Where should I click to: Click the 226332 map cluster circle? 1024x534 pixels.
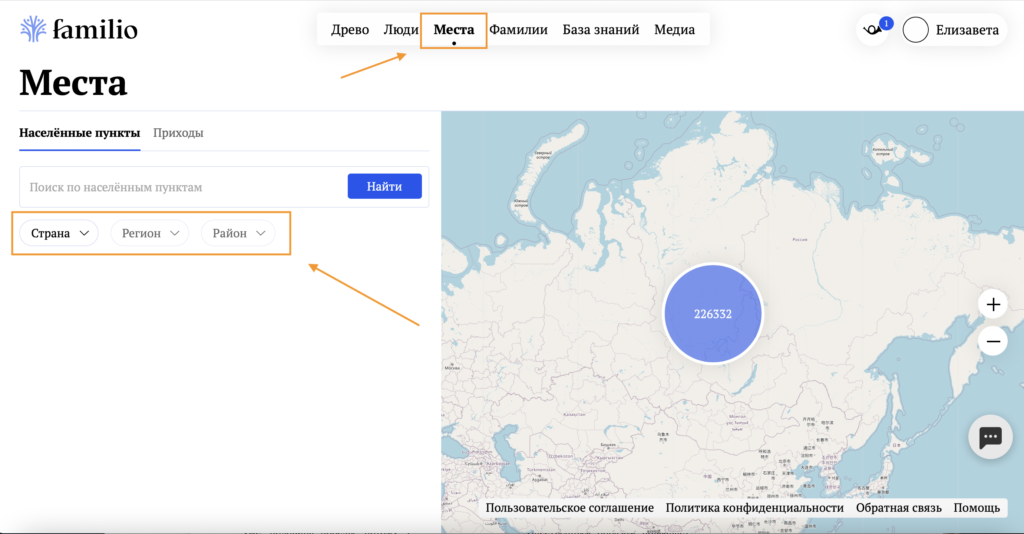click(712, 314)
